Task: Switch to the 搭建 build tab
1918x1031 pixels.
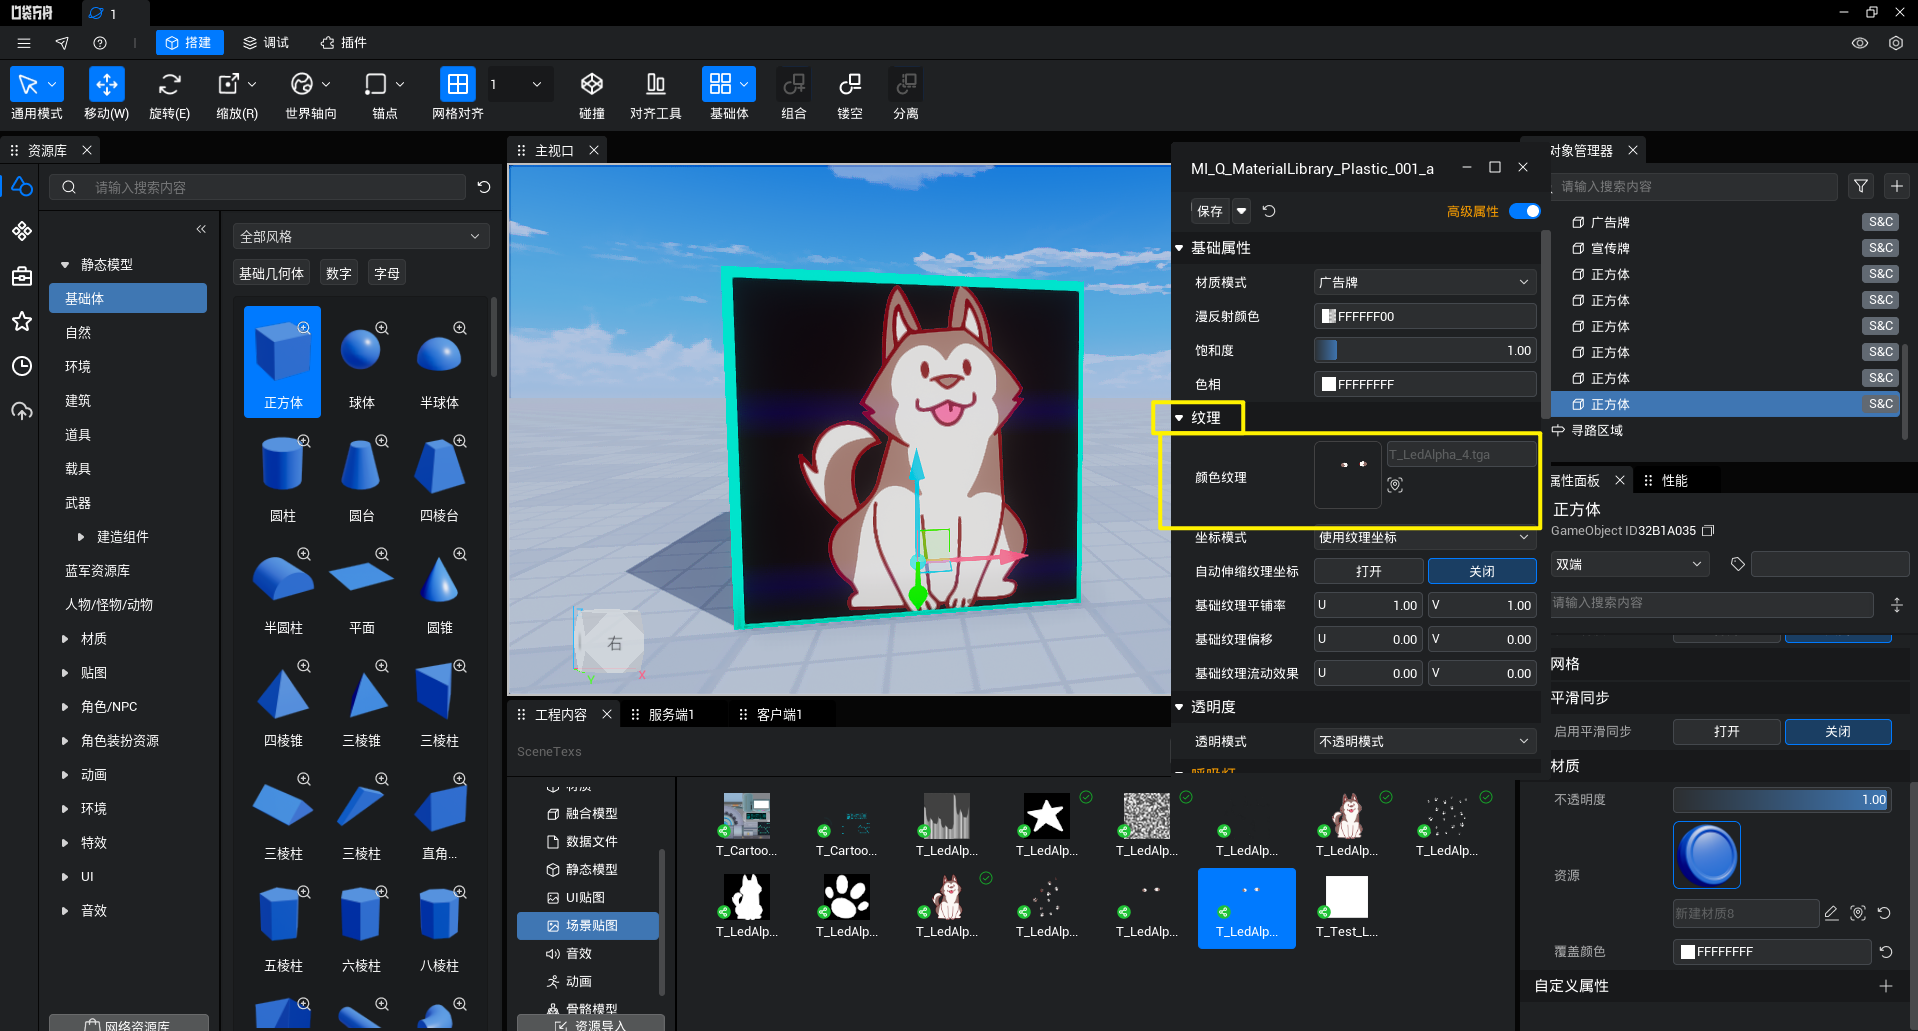Action: 189,43
